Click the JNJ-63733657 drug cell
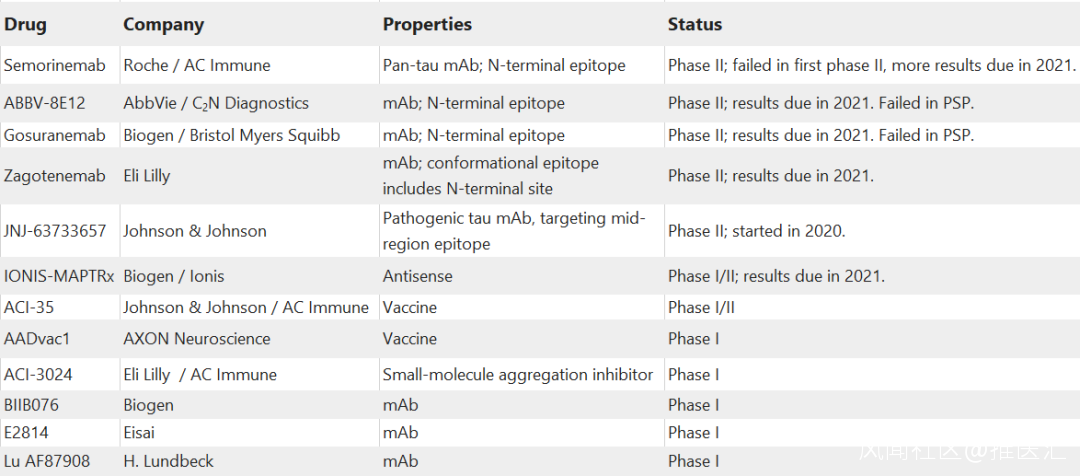This screenshot has height=476, width=1080. click(55, 231)
